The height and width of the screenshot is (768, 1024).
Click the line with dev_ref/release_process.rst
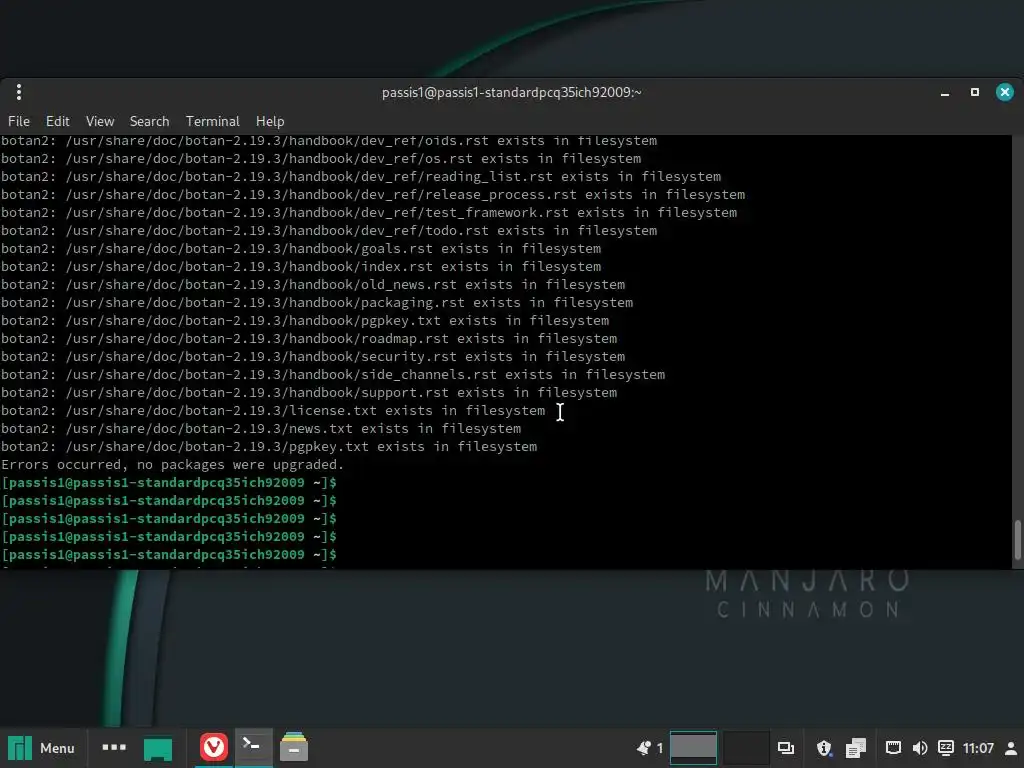coord(373,195)
